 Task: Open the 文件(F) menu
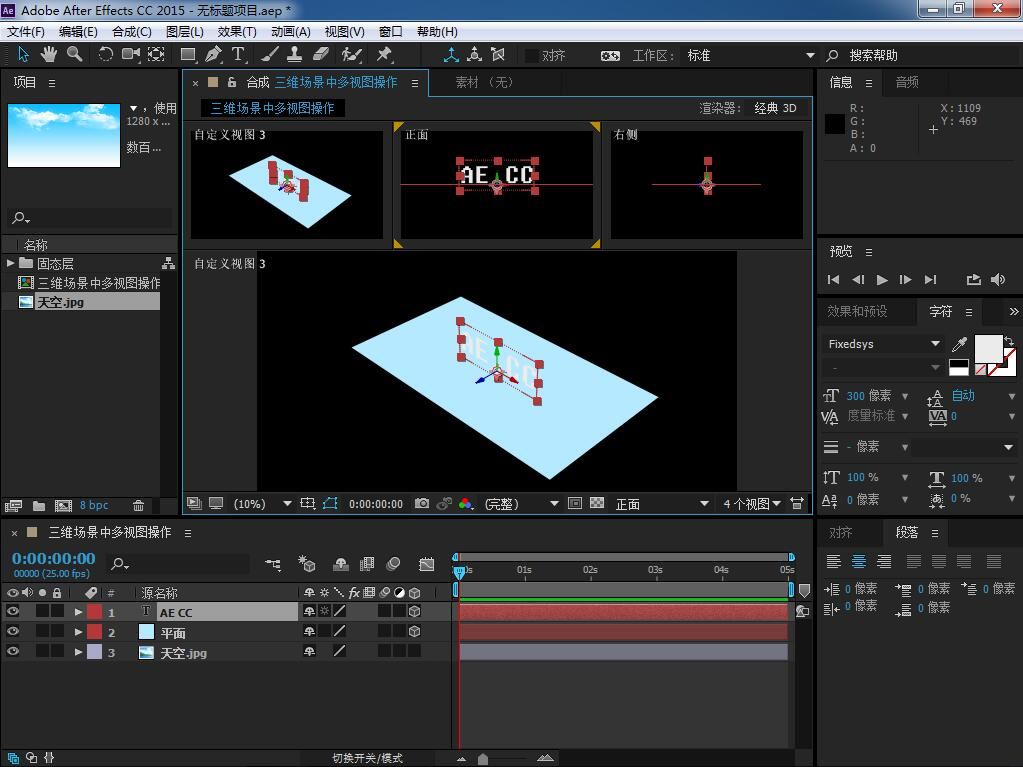26,31
